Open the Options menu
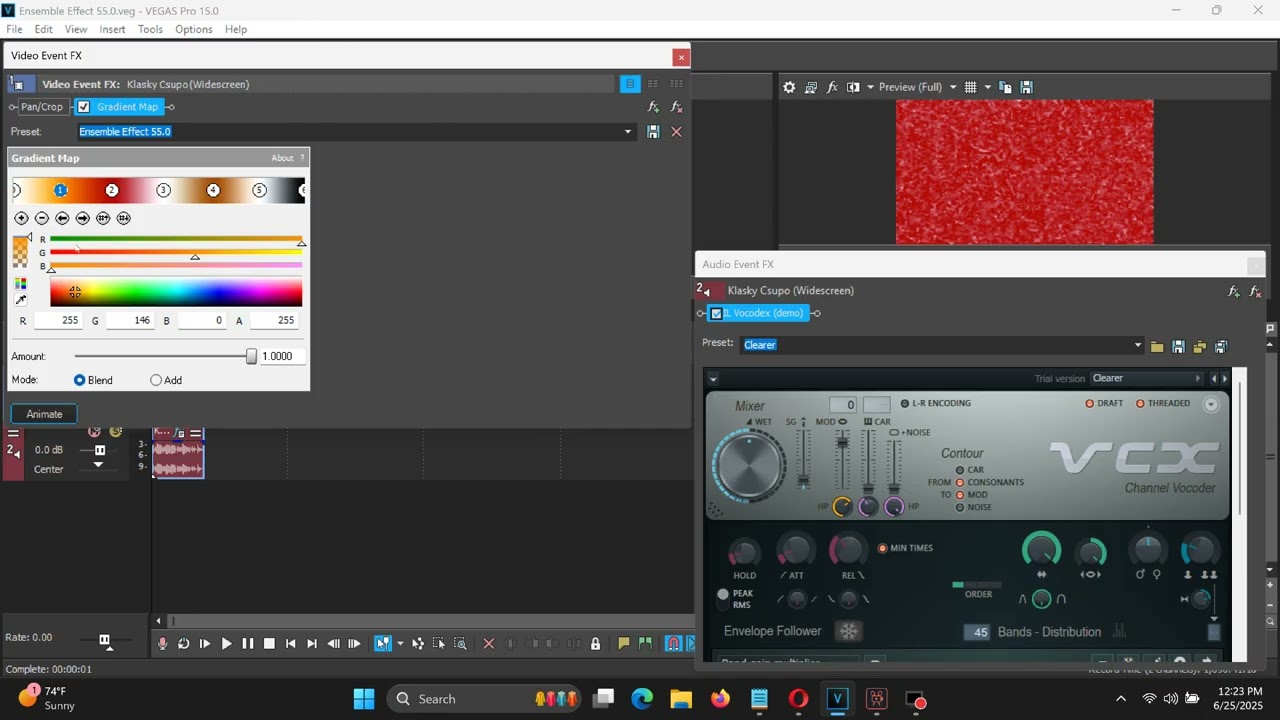This screenshot has height=720, width=1280. pos(194,29)
